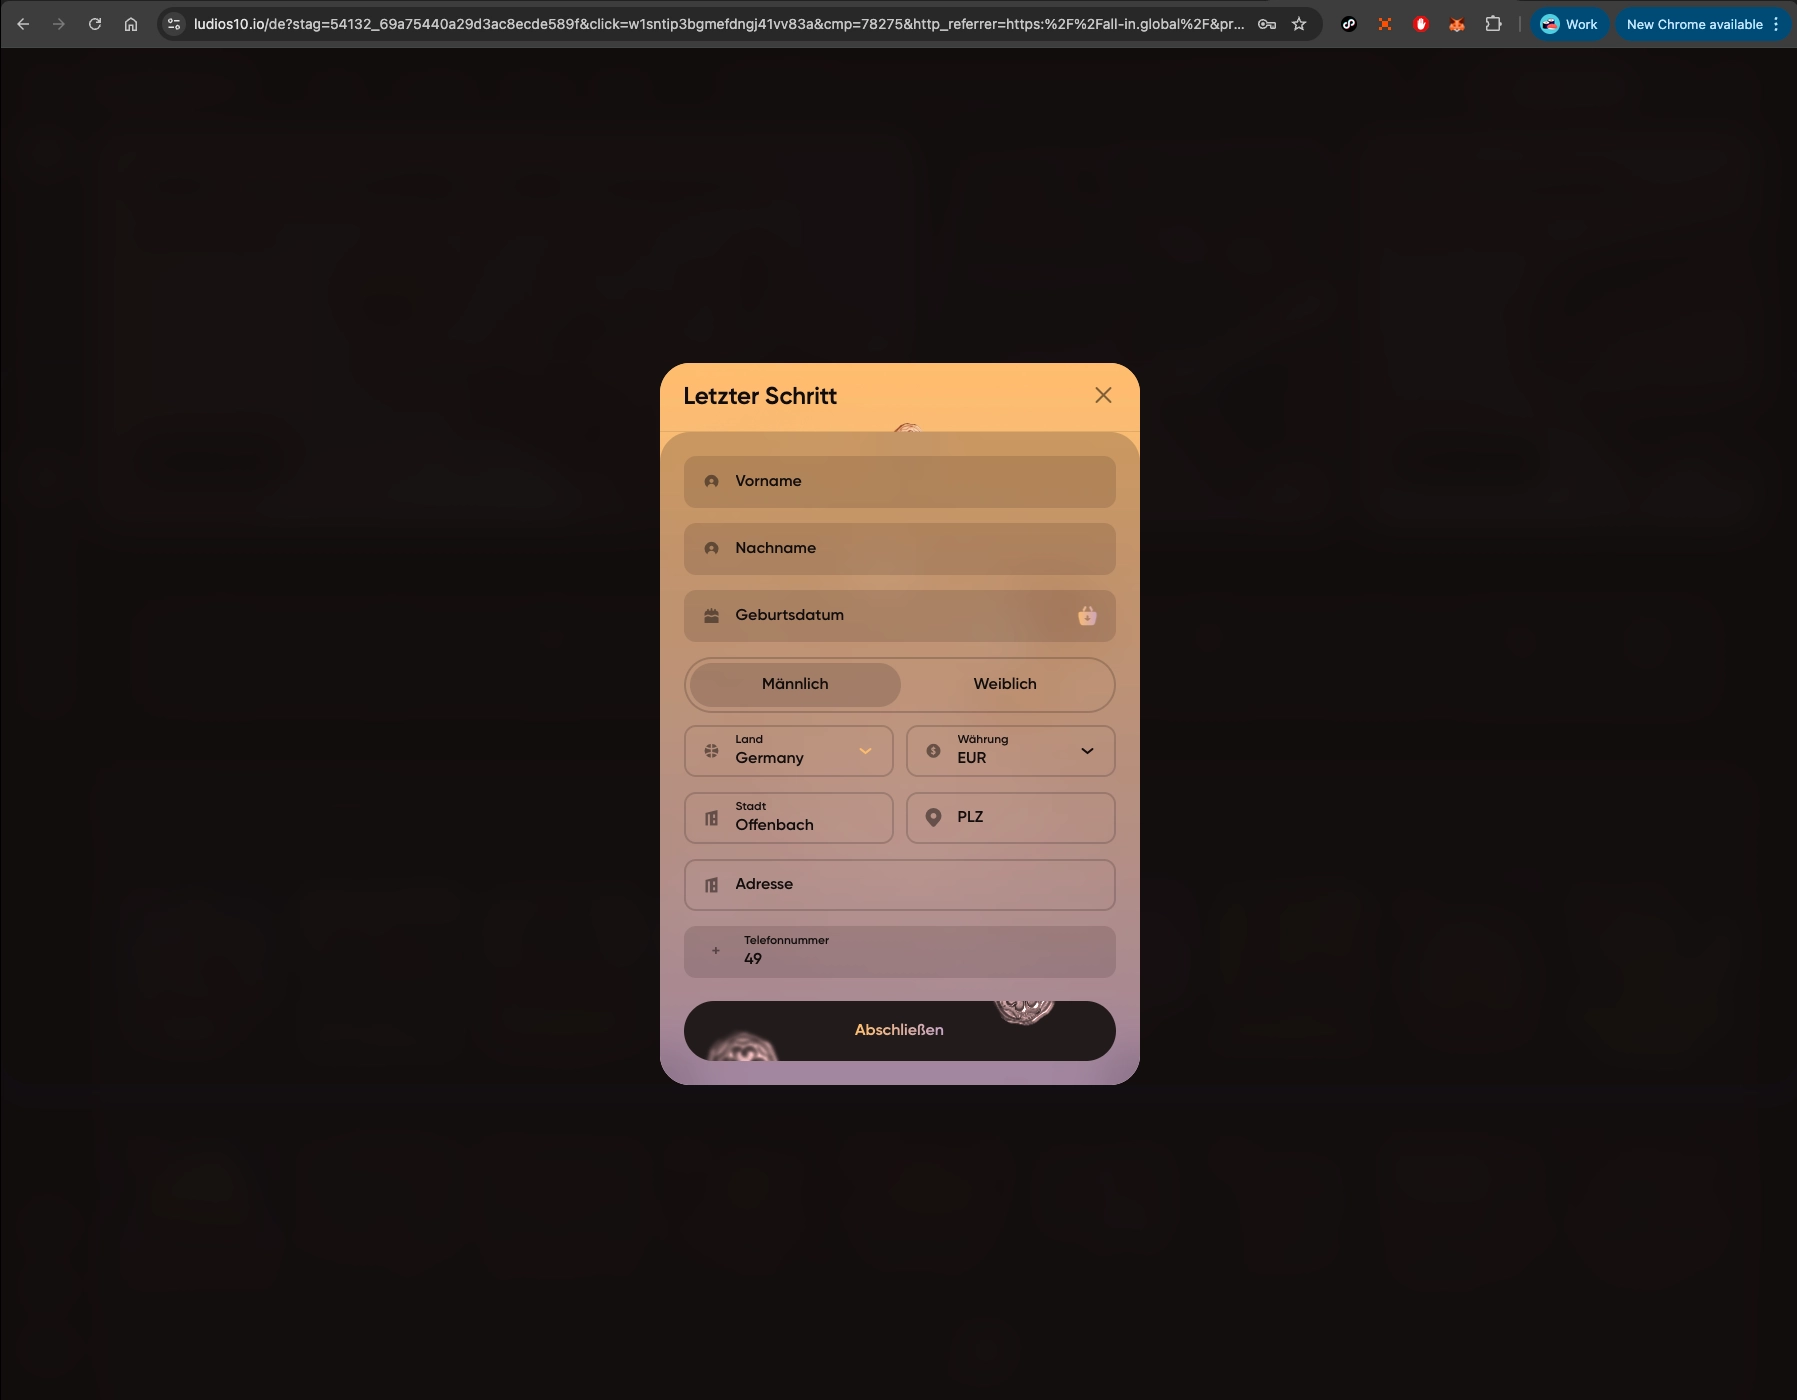Click the Nachname input field

(899, 549)
